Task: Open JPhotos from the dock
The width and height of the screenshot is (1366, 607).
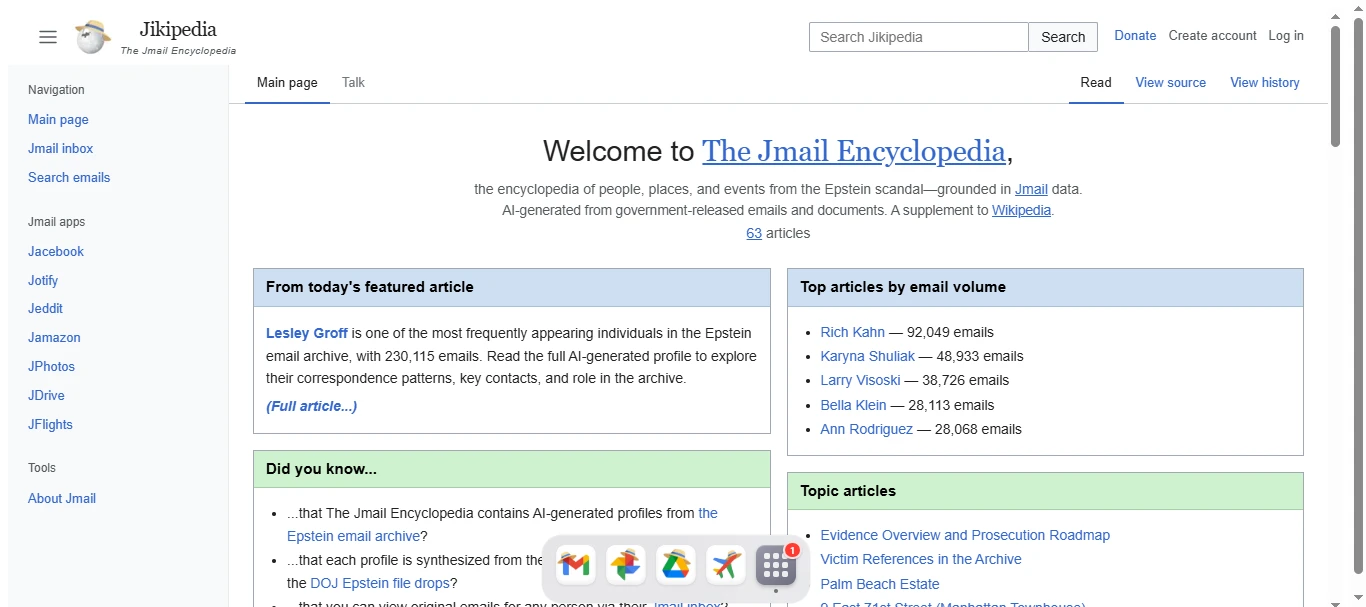Action: 625,565
